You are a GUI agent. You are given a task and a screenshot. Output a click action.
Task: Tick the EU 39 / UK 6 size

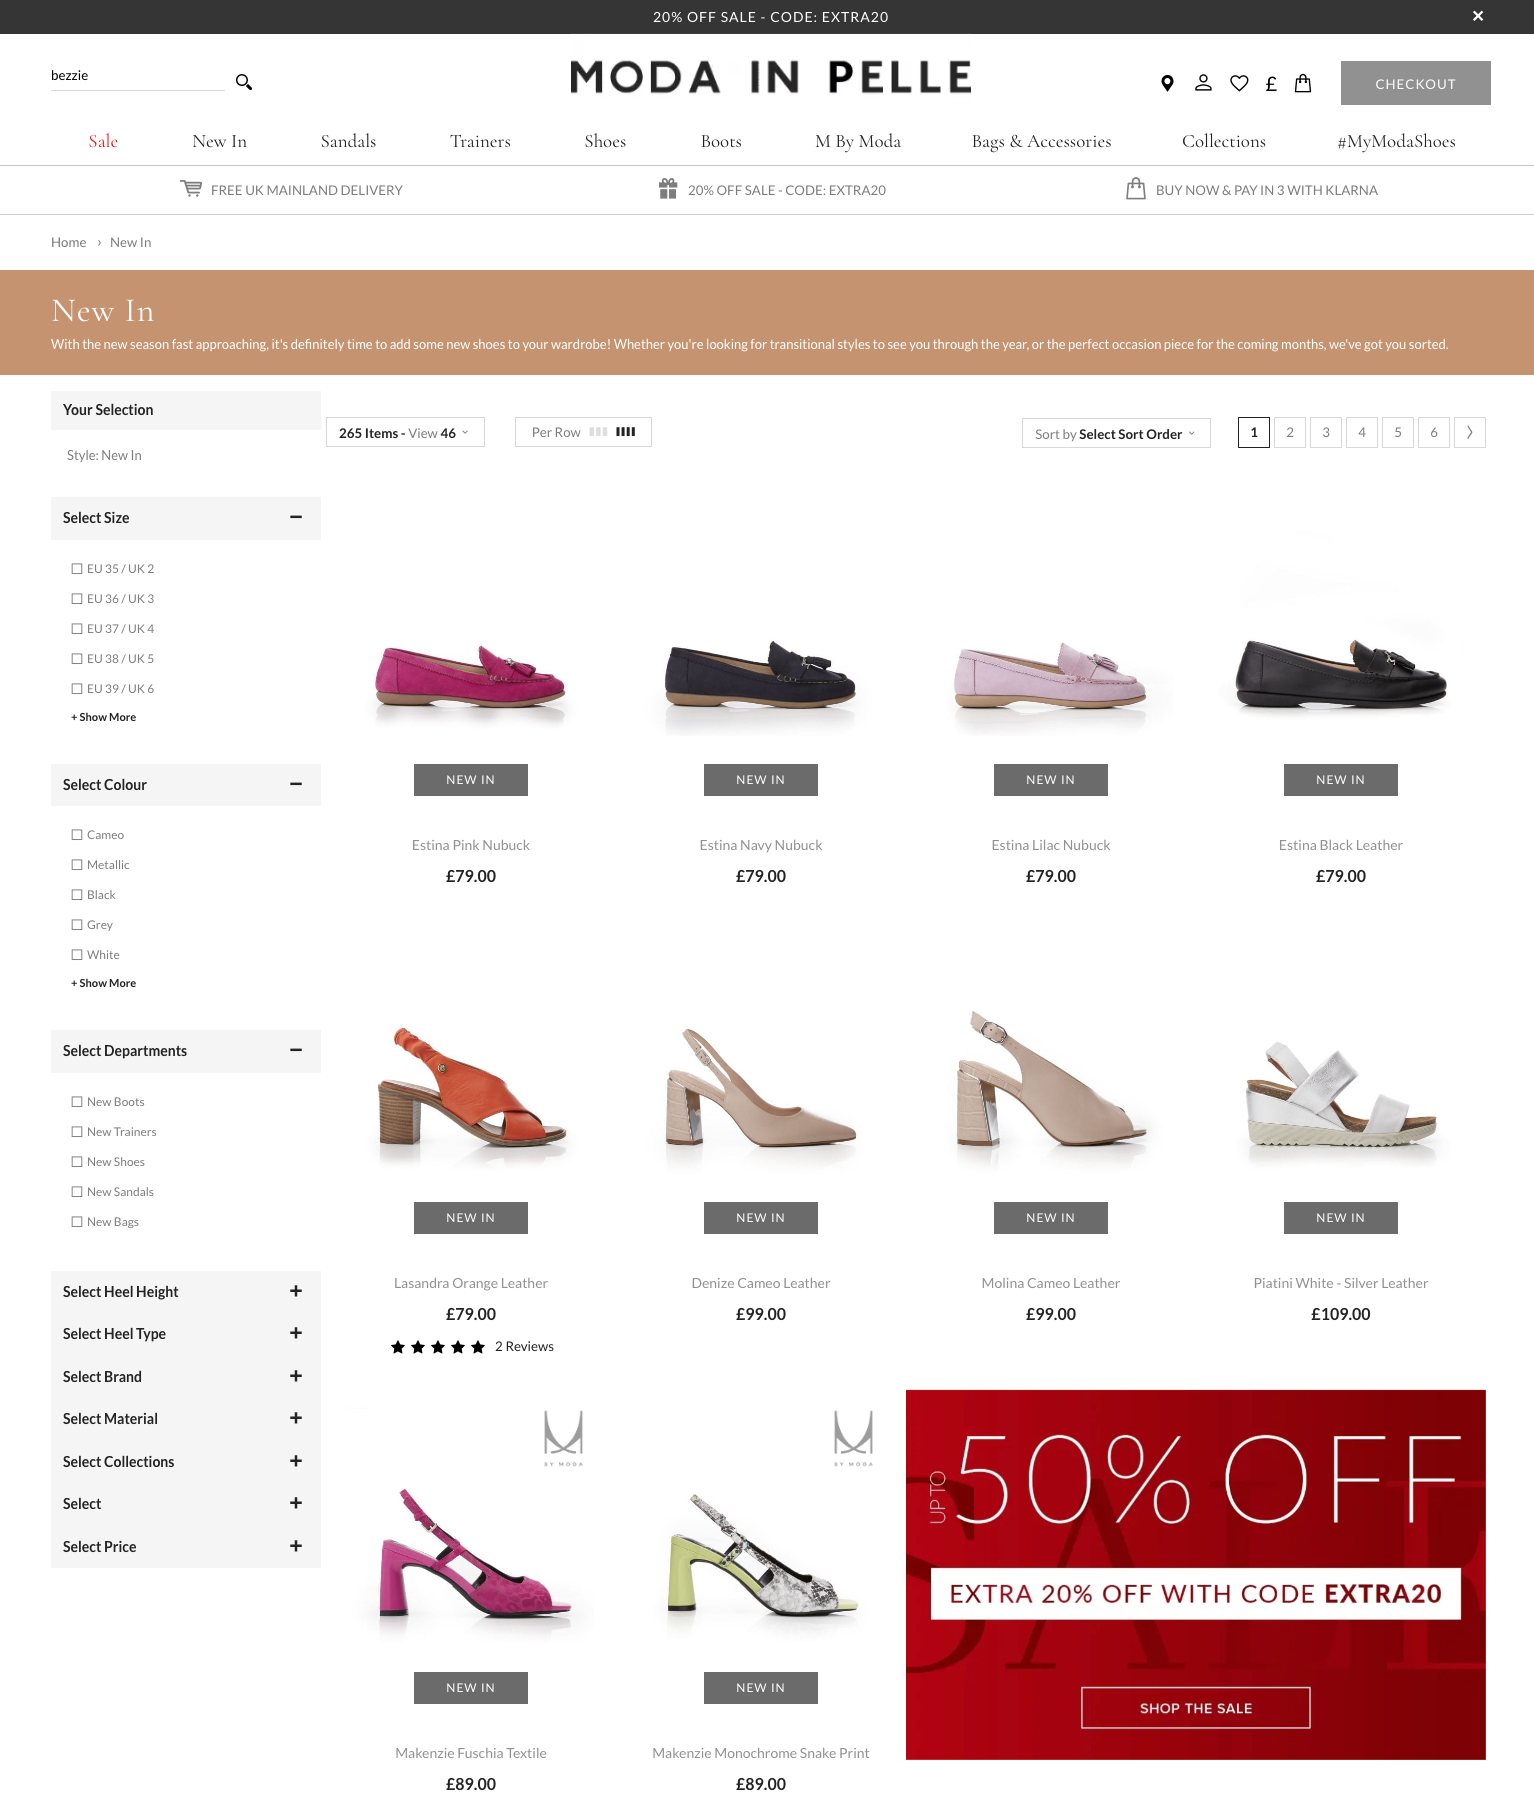pos(77,689)
